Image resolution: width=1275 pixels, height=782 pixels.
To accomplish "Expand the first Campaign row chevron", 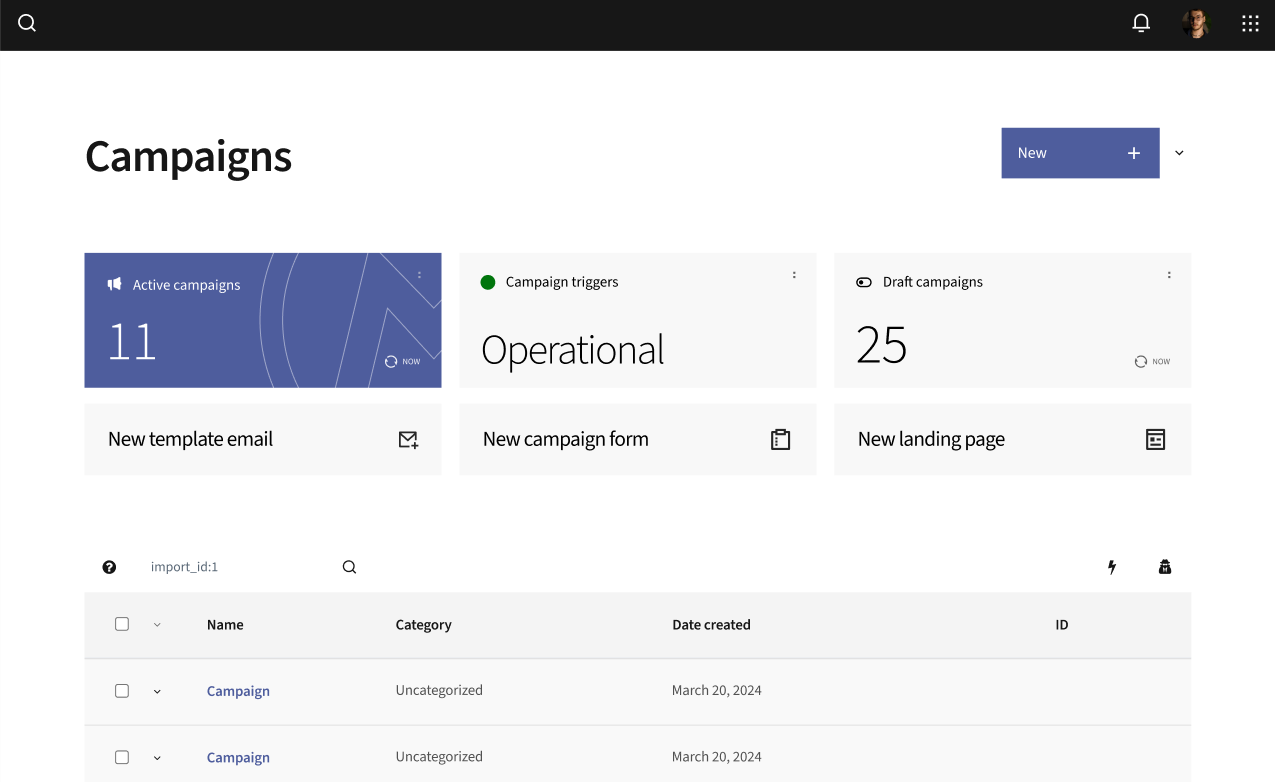I will tap(157, 691).
